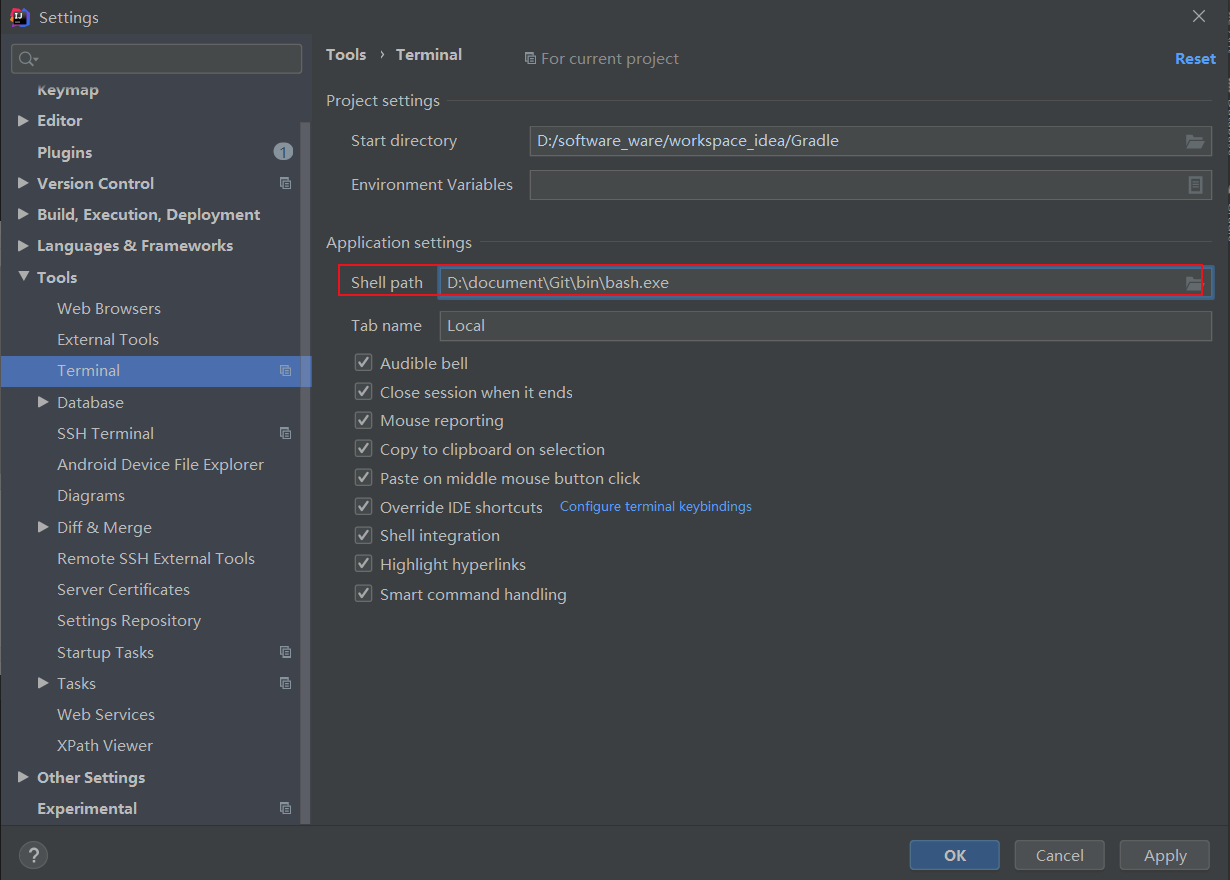Click project-level icon beside Version Control
The height and width of the screenshot is (880, 1230).
coord(285,184)
